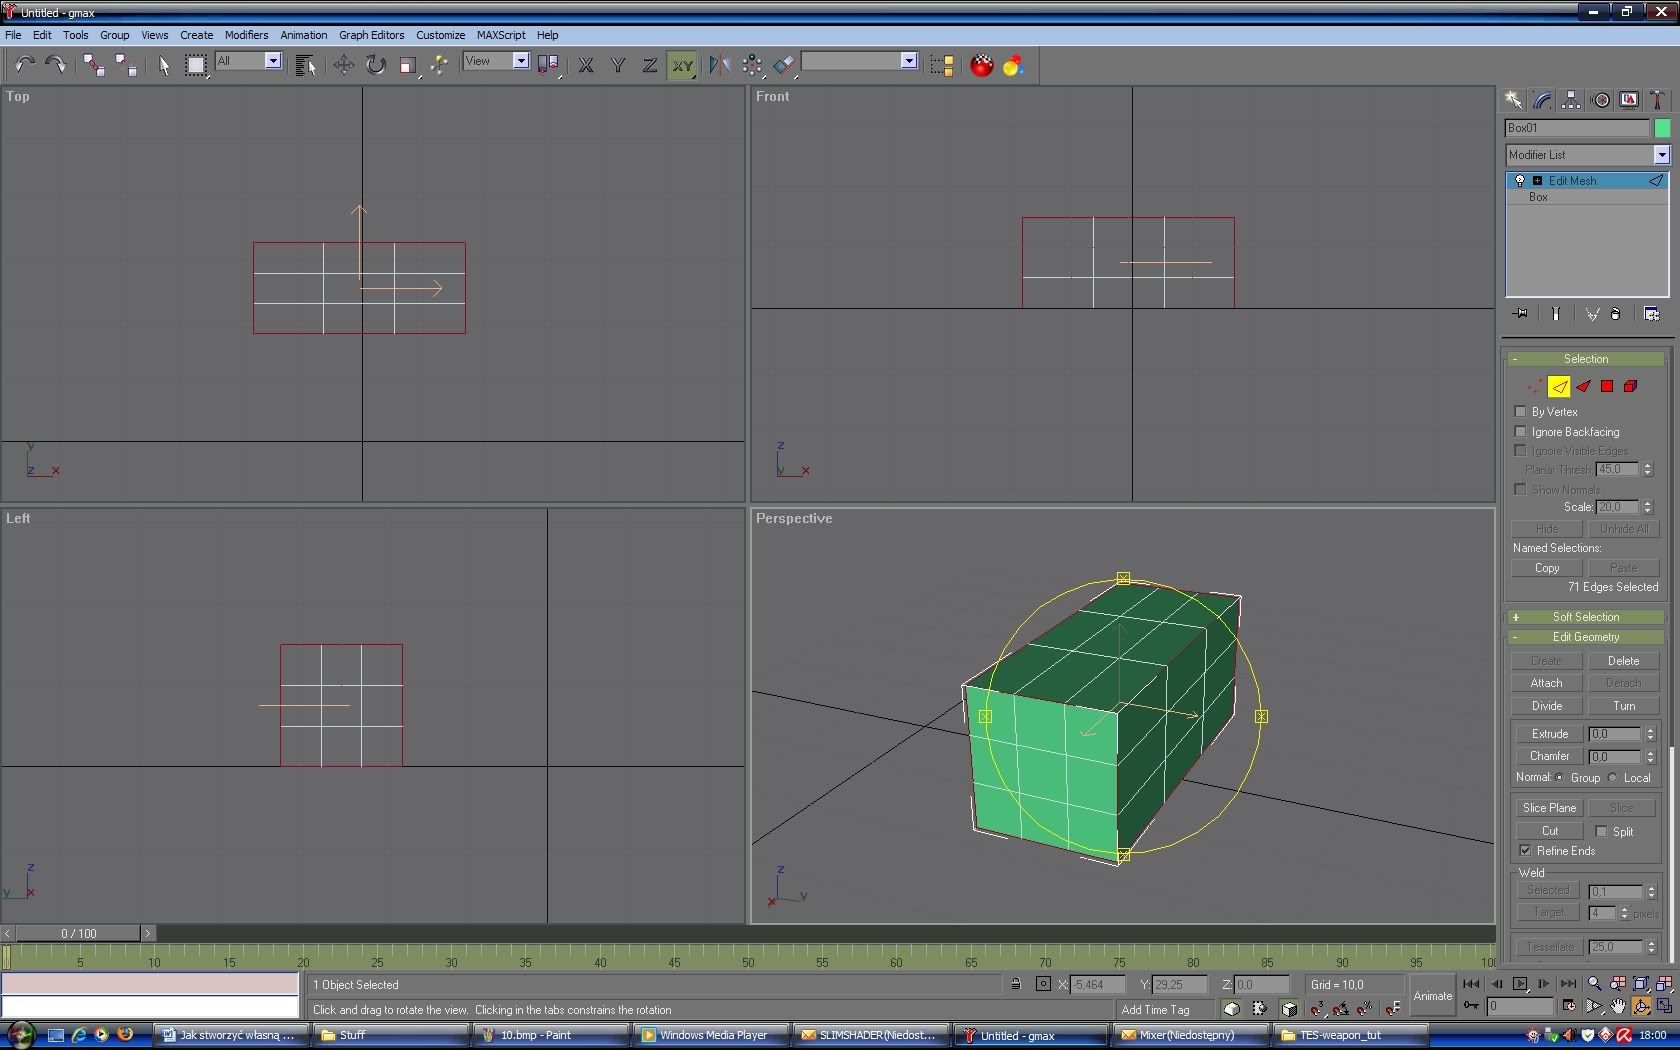The image size is (1680, 1050).
Task: Click Remove modifier trash icon
Action: [x=1615, y=314]
